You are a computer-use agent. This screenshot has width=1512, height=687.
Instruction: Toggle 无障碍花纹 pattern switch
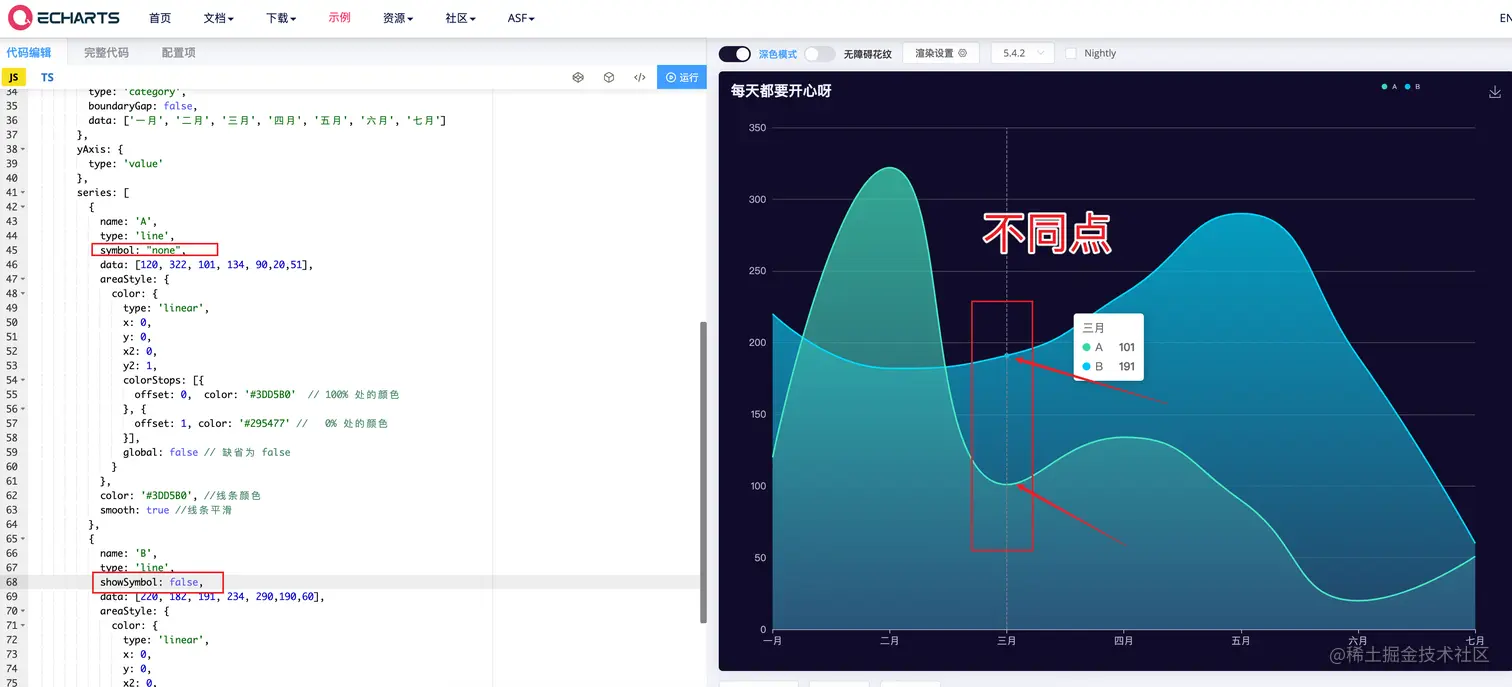click(819, 54)
